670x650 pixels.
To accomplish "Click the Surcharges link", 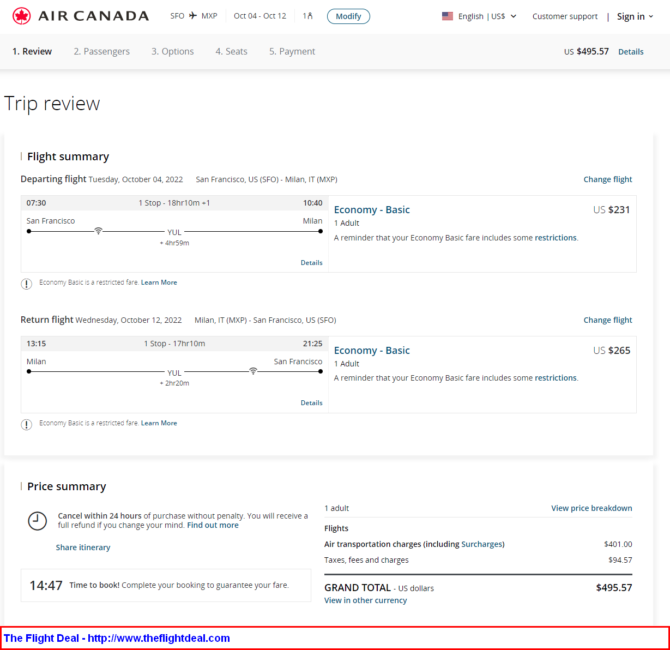I will coord(482,544).
